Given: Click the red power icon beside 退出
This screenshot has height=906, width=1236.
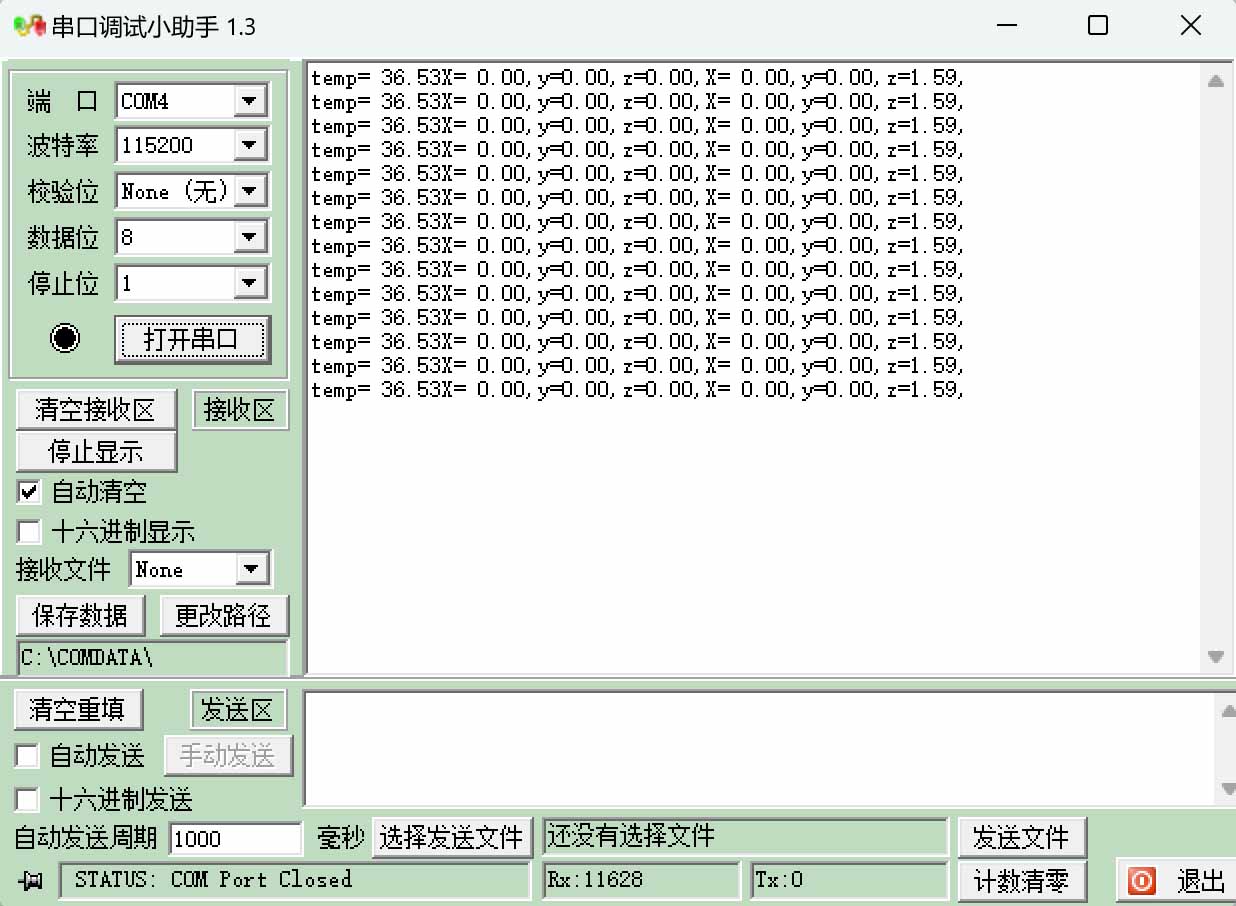Looking at the screenshot, I should 1141,881.
